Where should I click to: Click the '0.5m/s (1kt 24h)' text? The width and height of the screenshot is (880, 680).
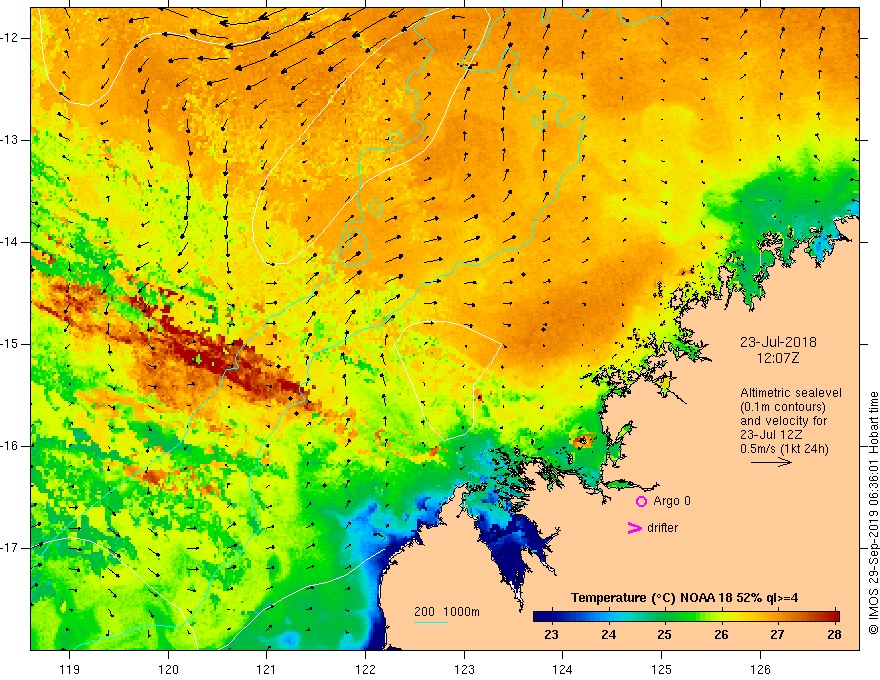(x=784, y=449)
